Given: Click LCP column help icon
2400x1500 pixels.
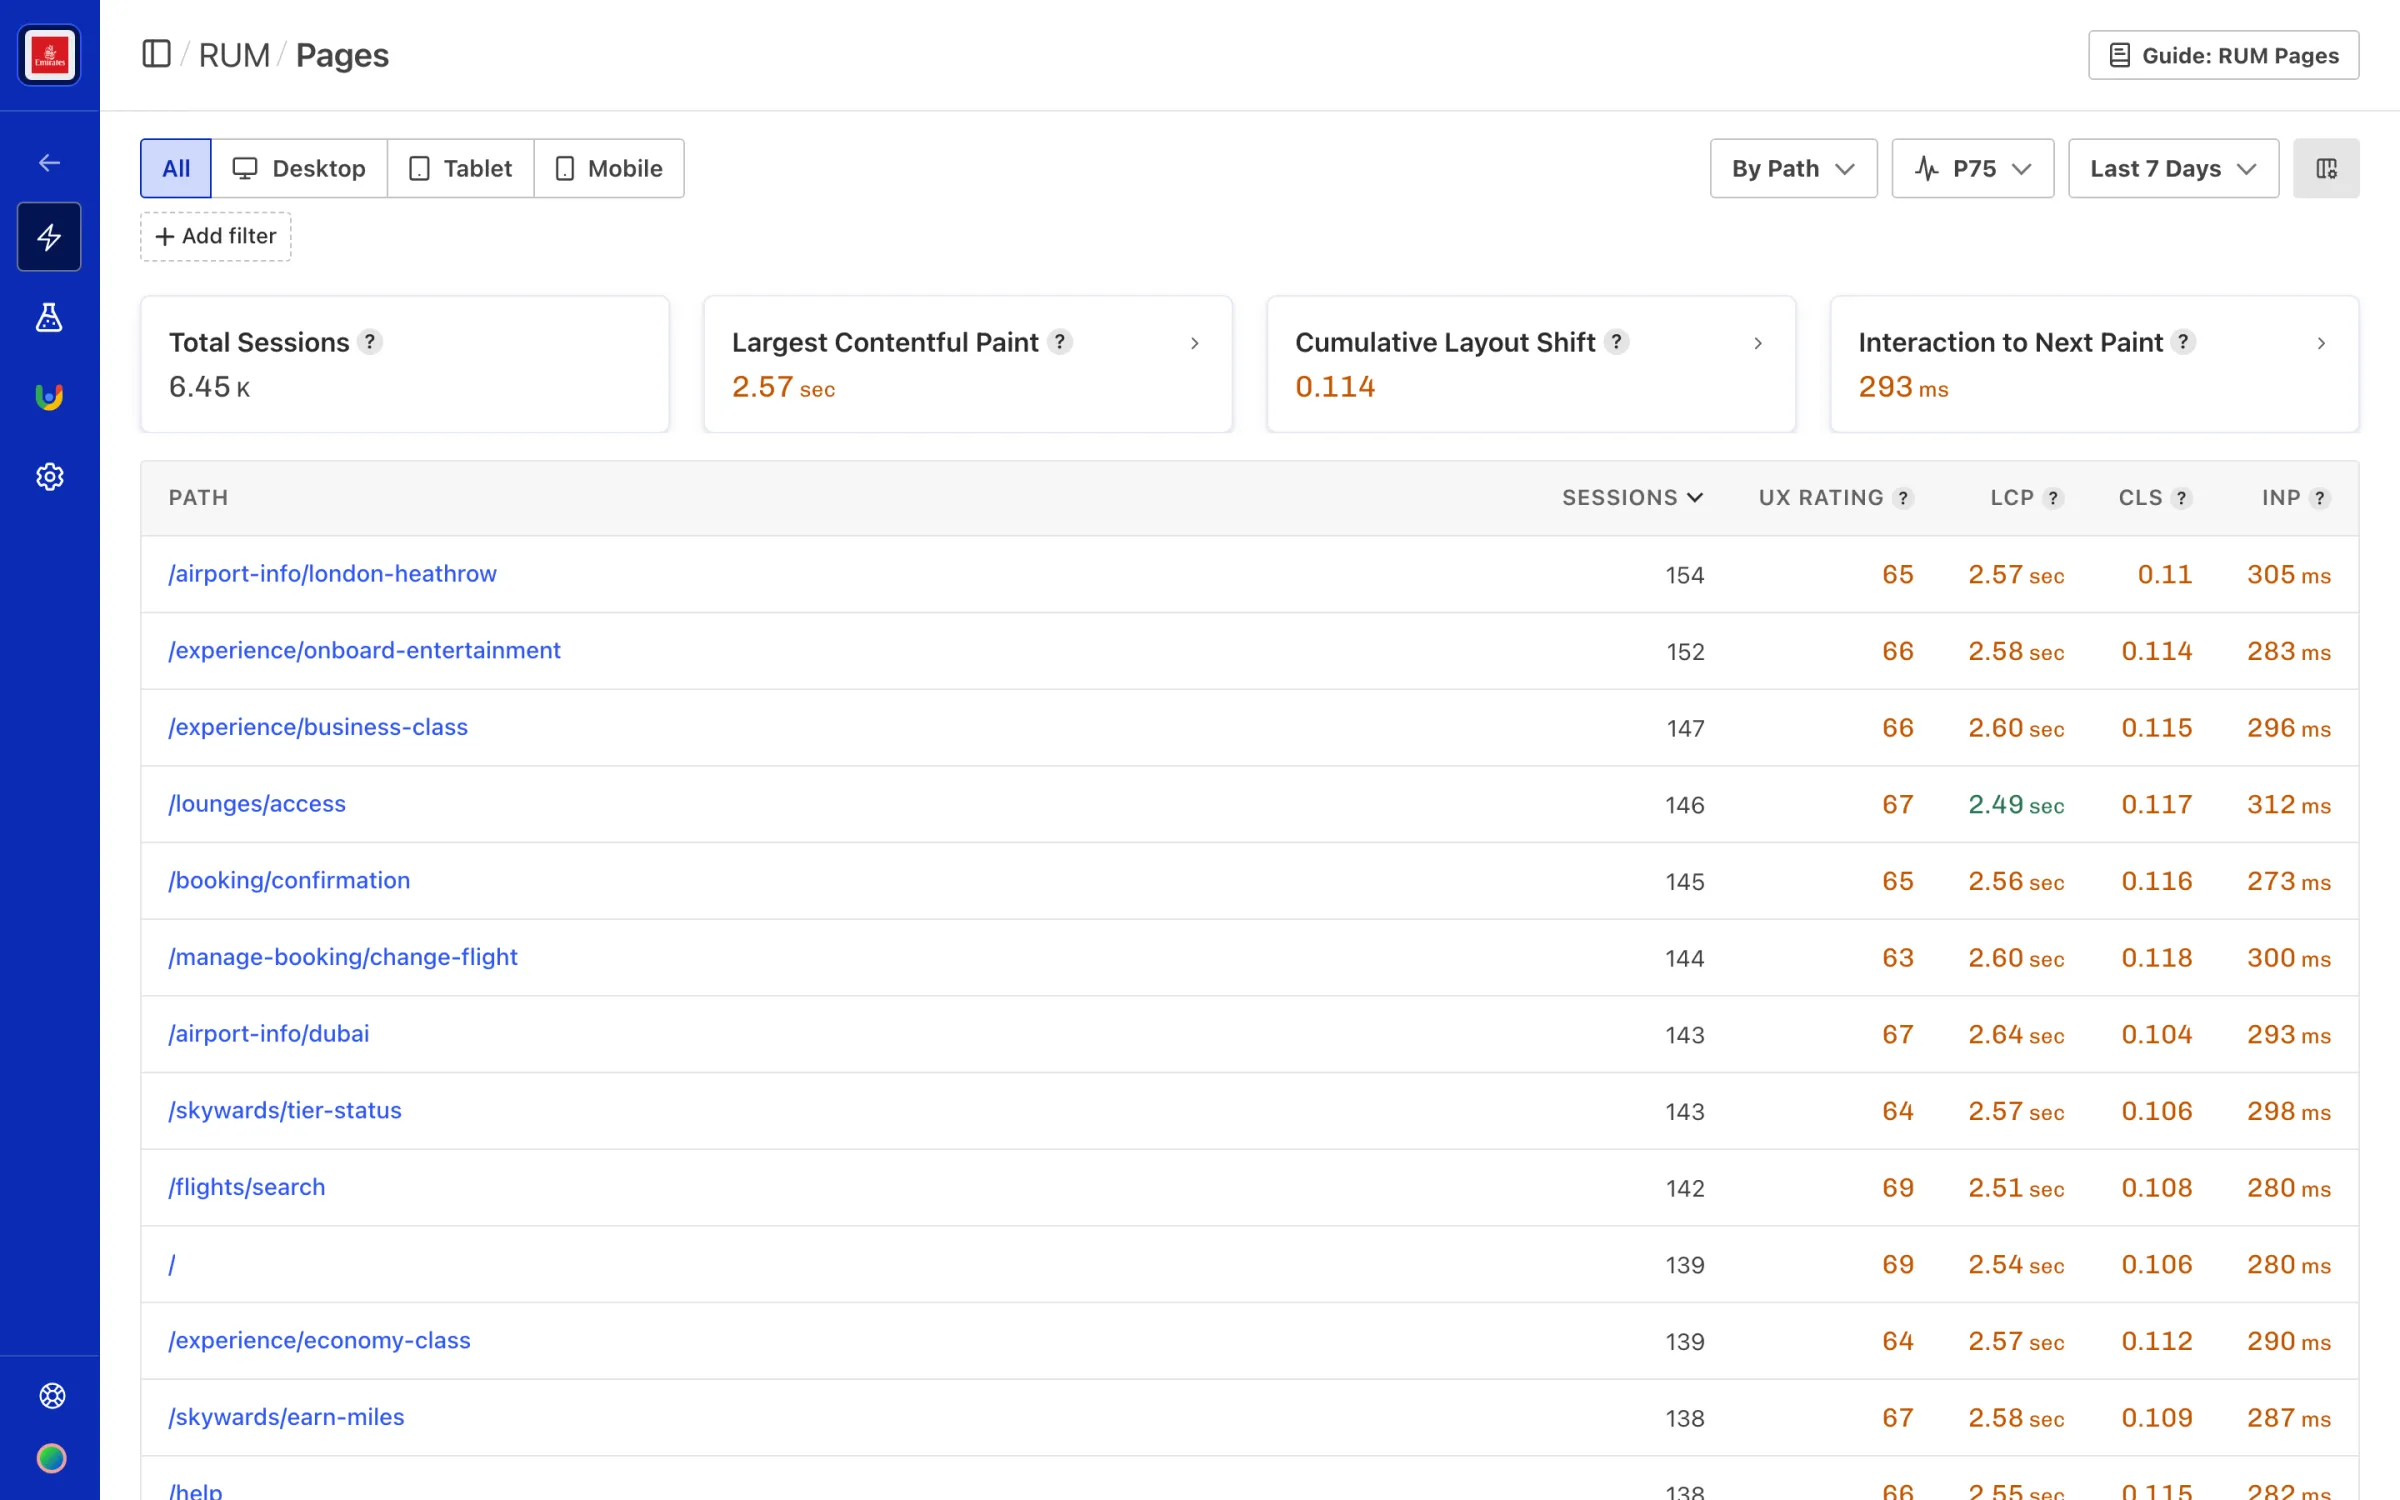Looking at the screenshot, I should click(2053, 498).
